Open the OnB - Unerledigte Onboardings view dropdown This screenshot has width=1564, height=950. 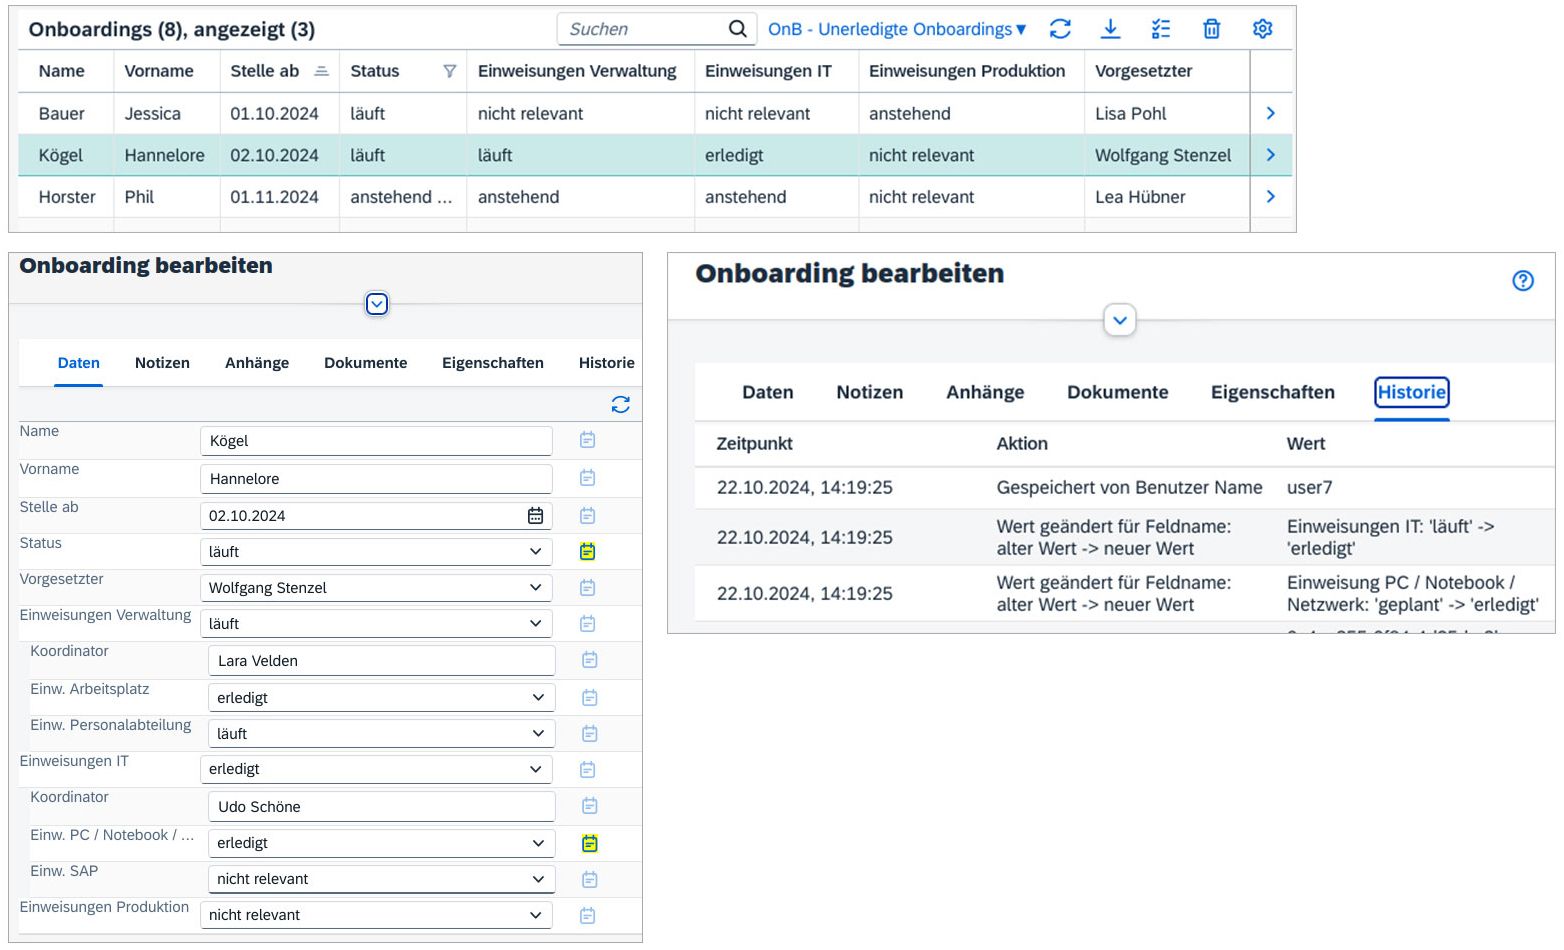(897, 29)
